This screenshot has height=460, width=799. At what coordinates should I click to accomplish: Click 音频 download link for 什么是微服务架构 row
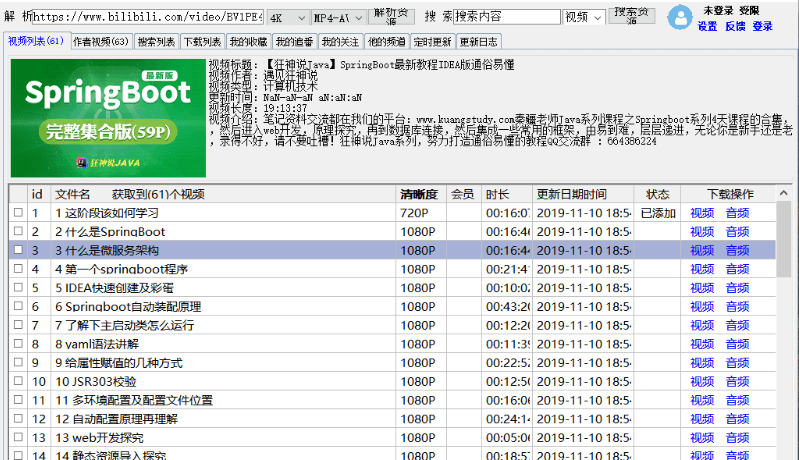tap(737, 250)
